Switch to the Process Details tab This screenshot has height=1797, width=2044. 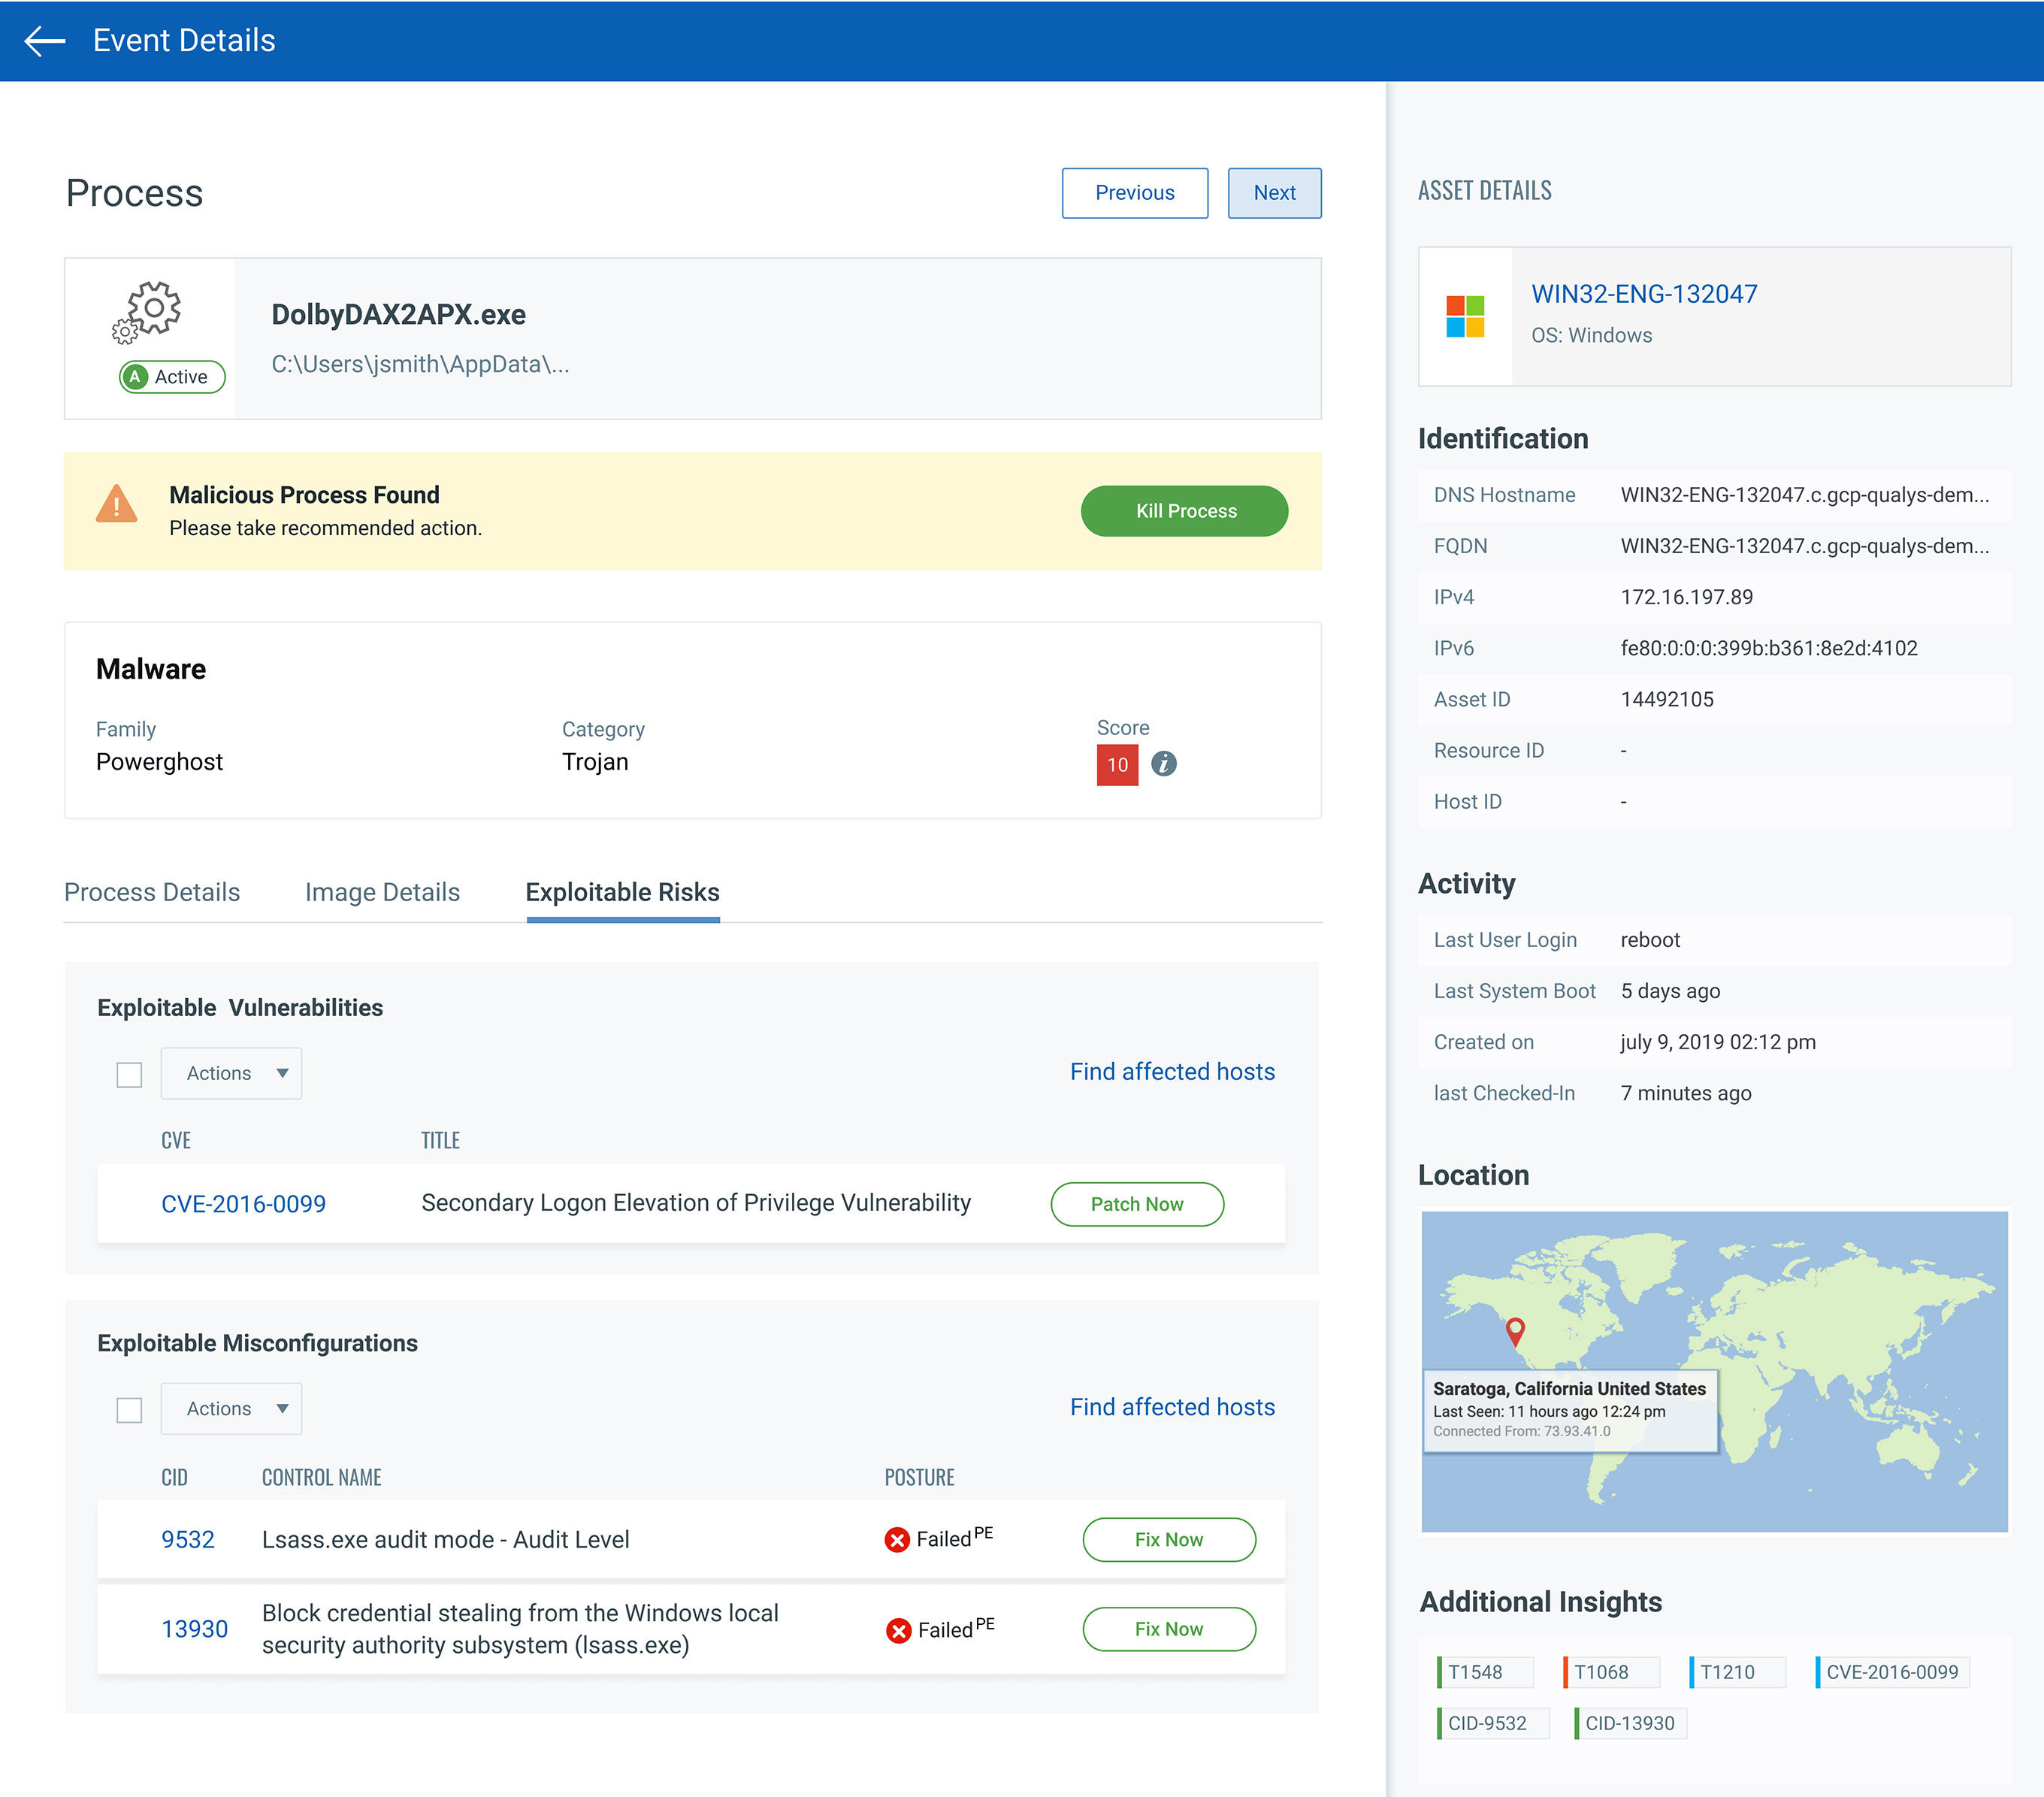click(152, 892)
